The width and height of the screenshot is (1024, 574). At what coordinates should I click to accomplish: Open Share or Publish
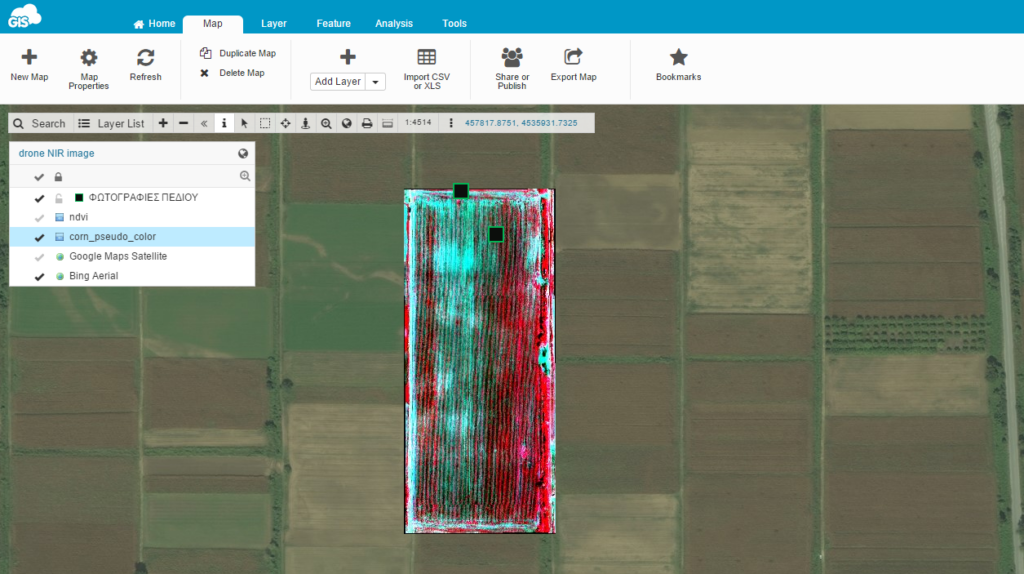coord(512,69)
